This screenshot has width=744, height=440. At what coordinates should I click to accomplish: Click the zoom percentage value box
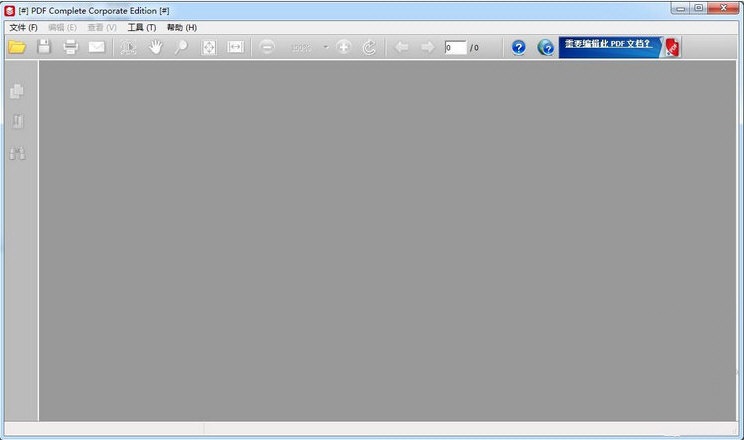coord(301,47)
